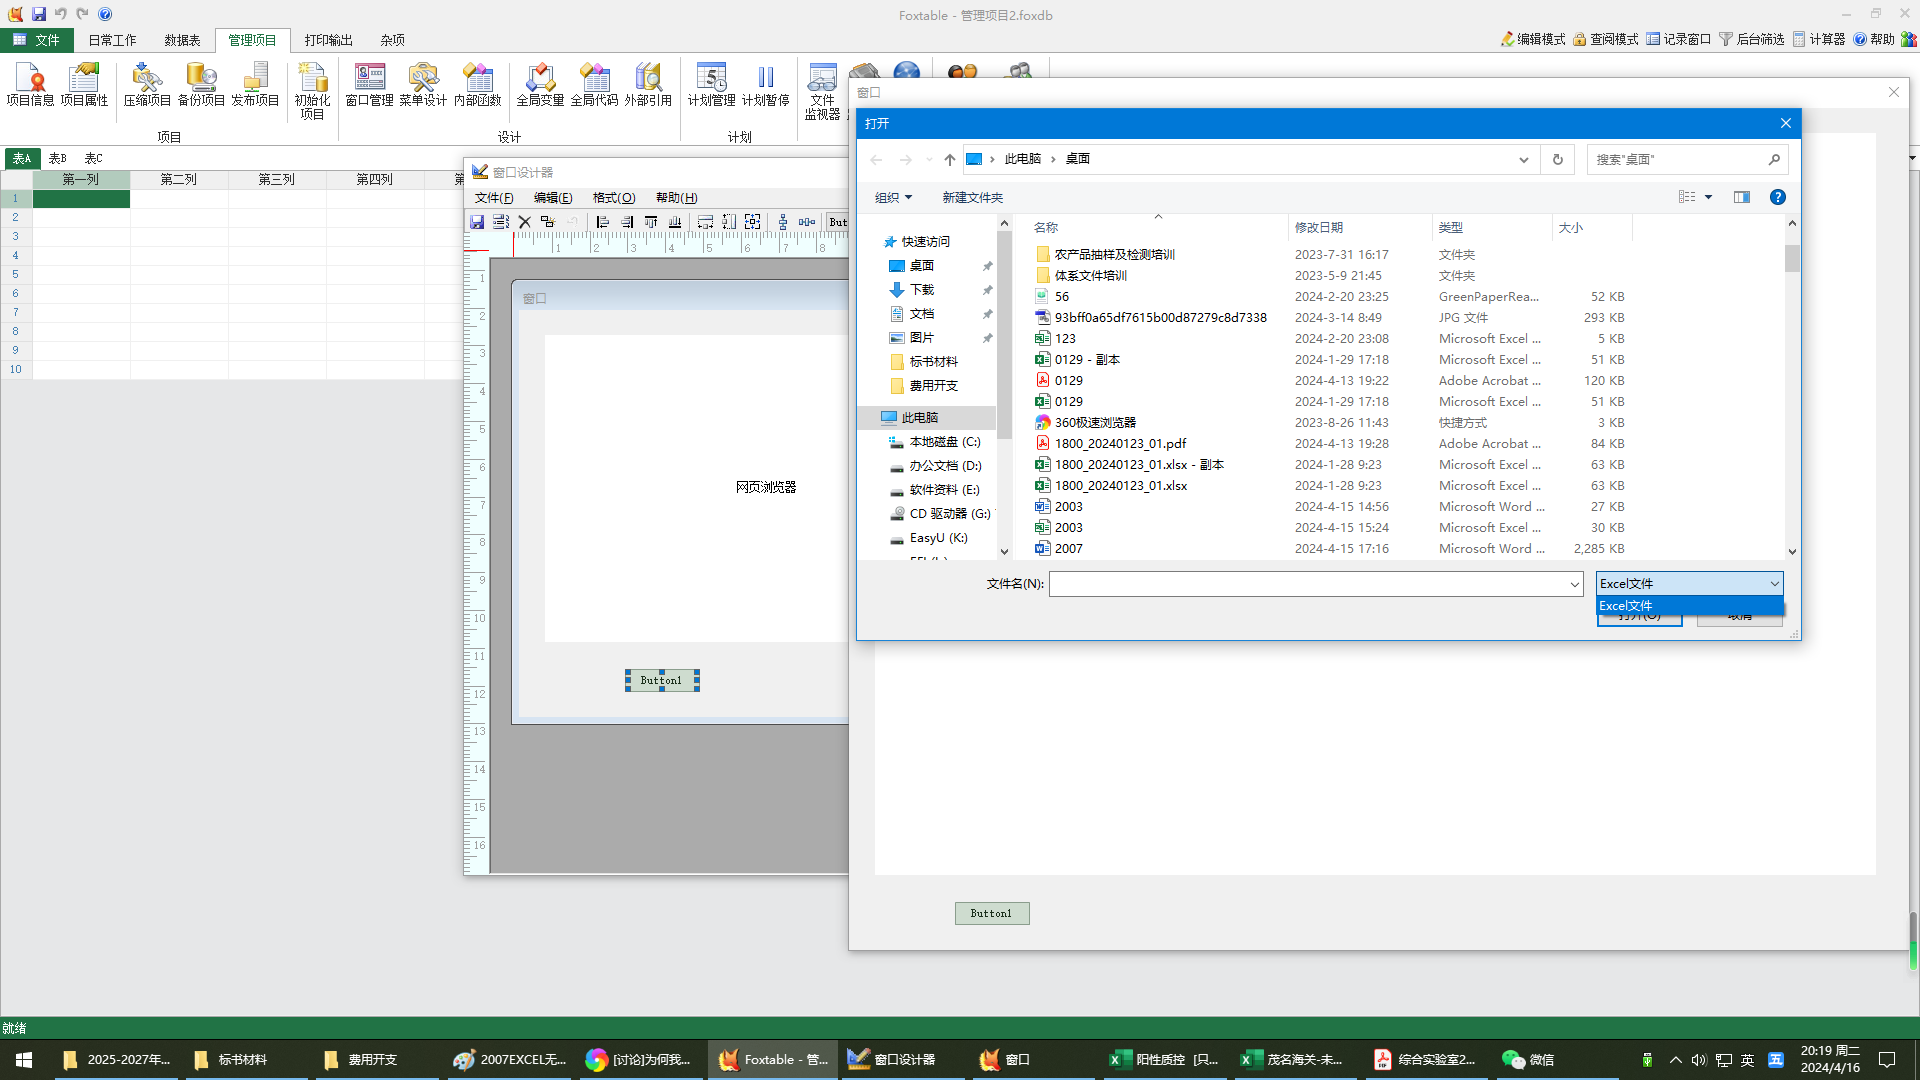Open the 文件(F) menu in 窗口设计器
1920x1080 pixels.
494,197
